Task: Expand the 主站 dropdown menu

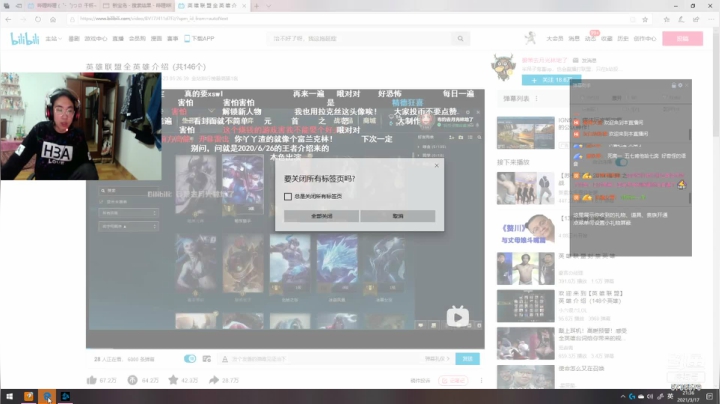Action: (x=53, y=39)
